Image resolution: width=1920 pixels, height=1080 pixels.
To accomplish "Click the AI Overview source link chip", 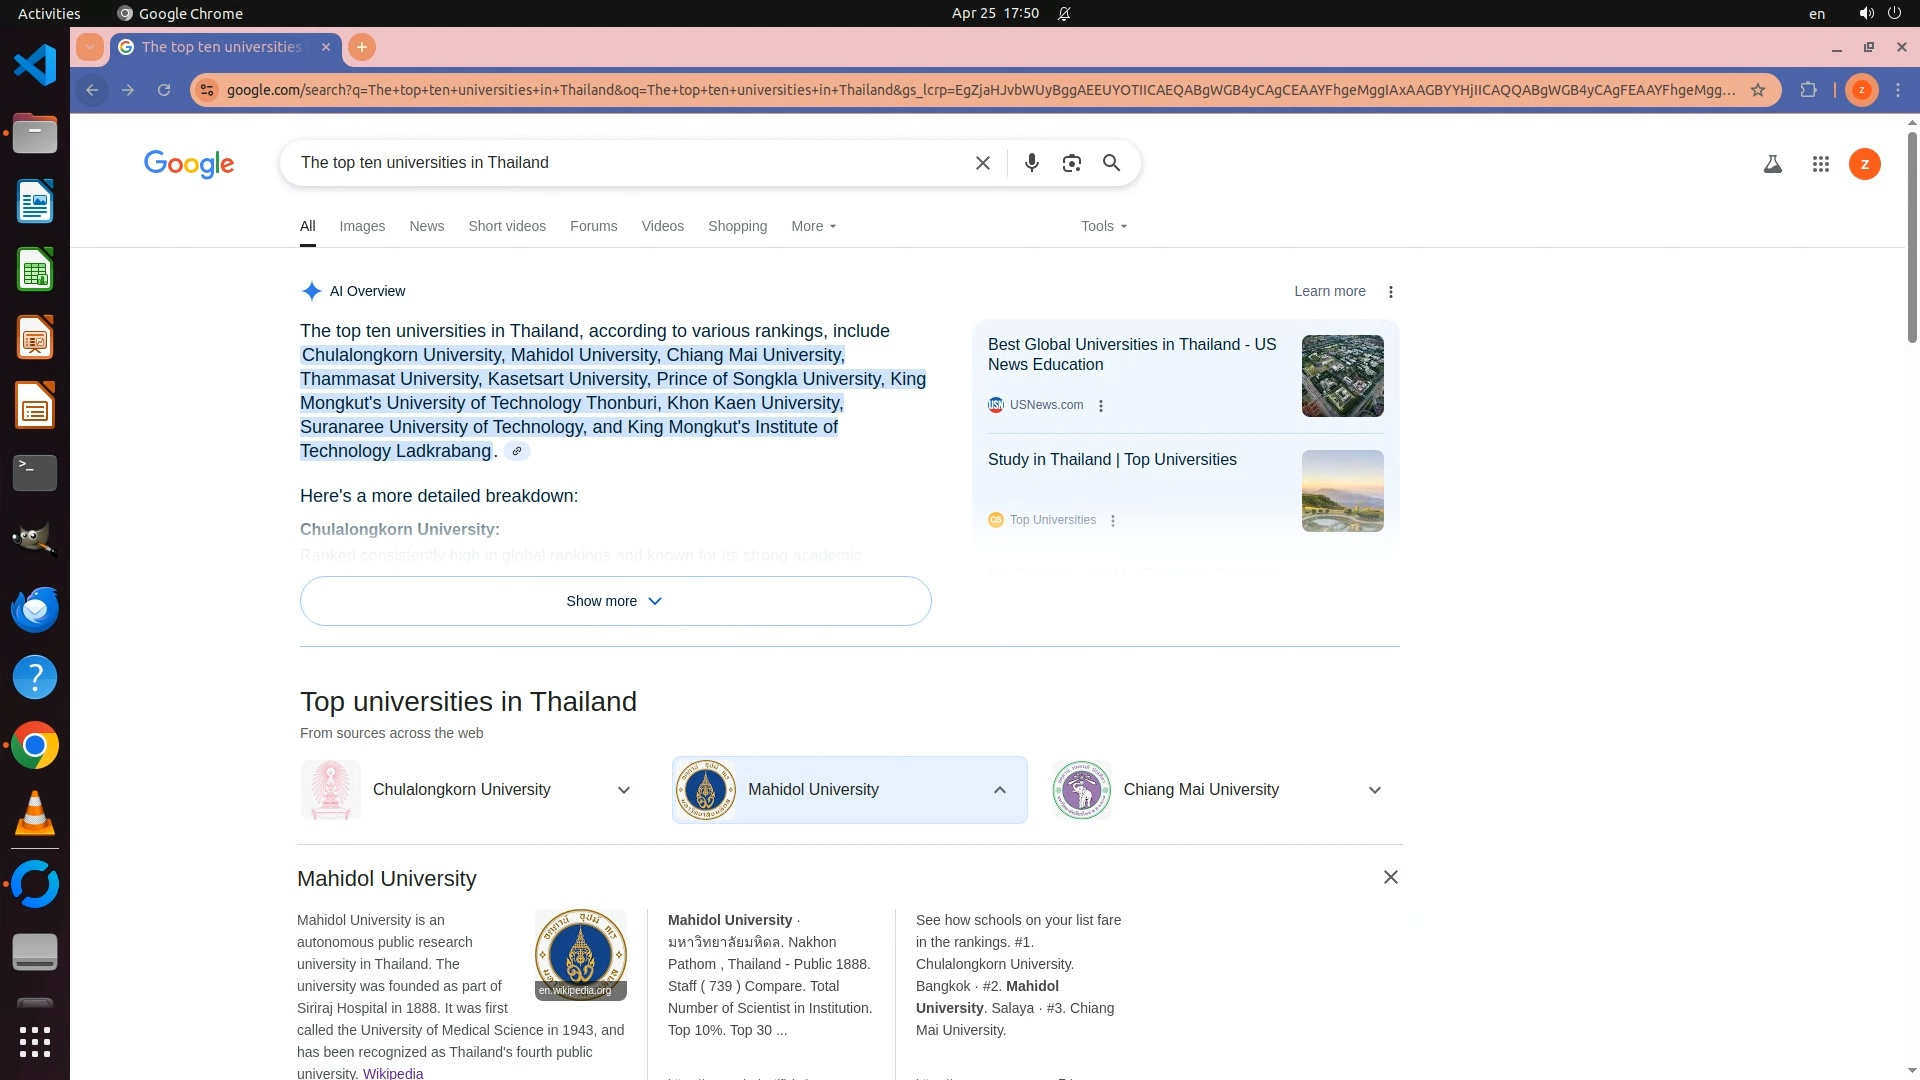I will click(516, 451).
